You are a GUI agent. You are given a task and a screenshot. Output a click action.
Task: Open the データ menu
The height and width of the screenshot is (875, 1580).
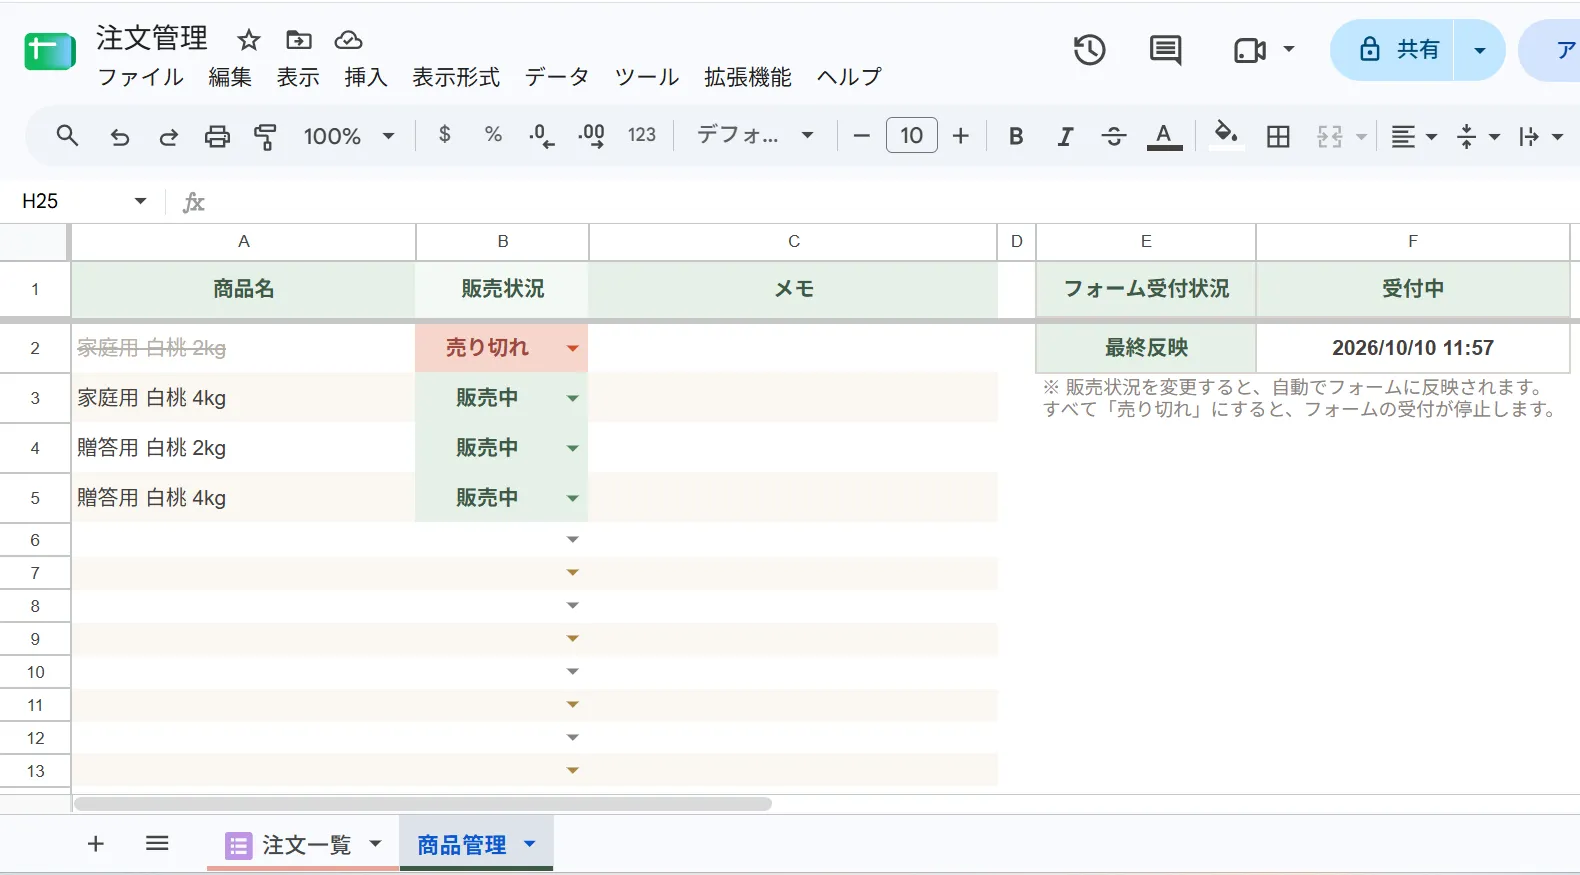557,77
